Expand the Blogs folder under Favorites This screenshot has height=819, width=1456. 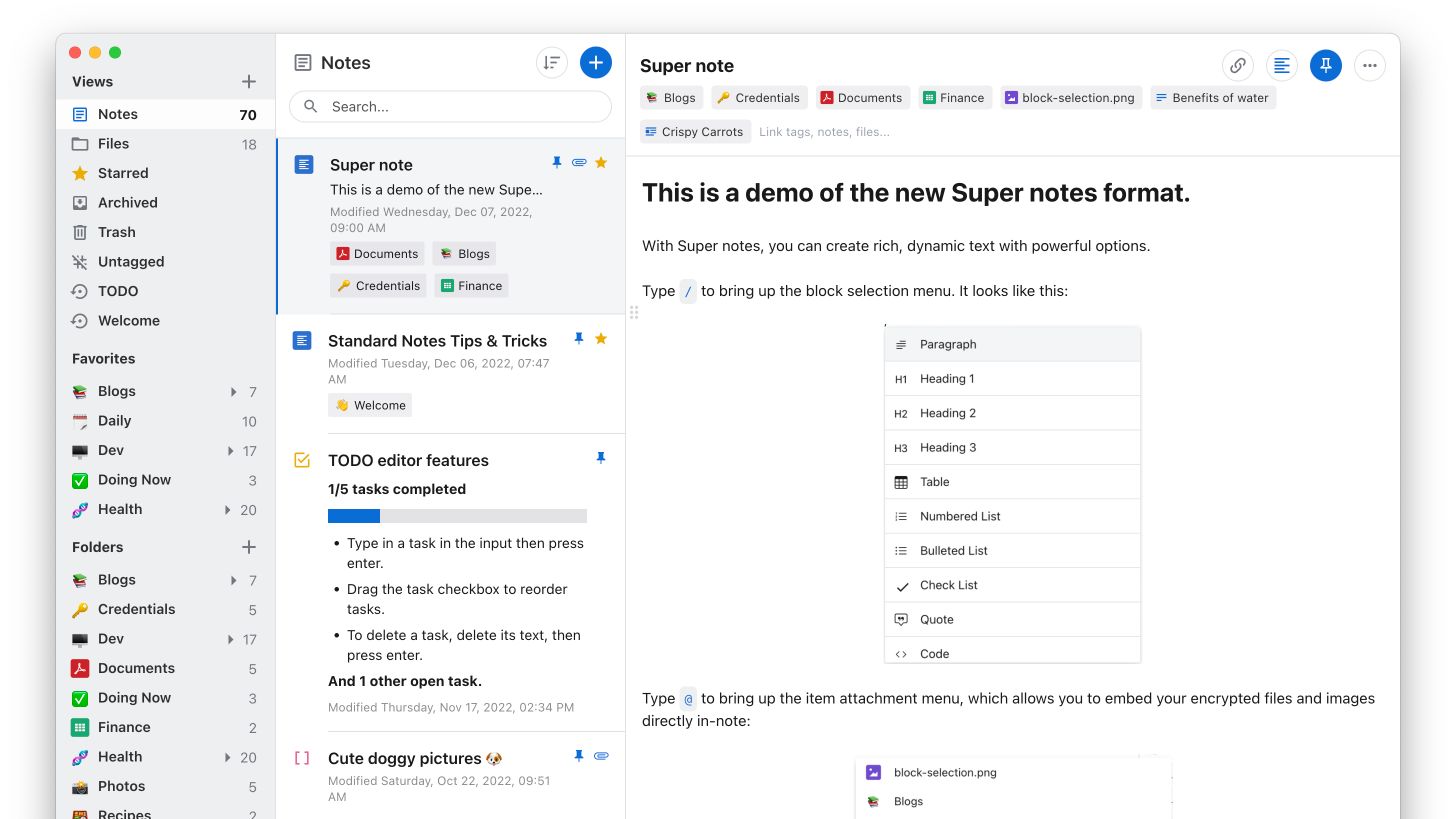233,392
